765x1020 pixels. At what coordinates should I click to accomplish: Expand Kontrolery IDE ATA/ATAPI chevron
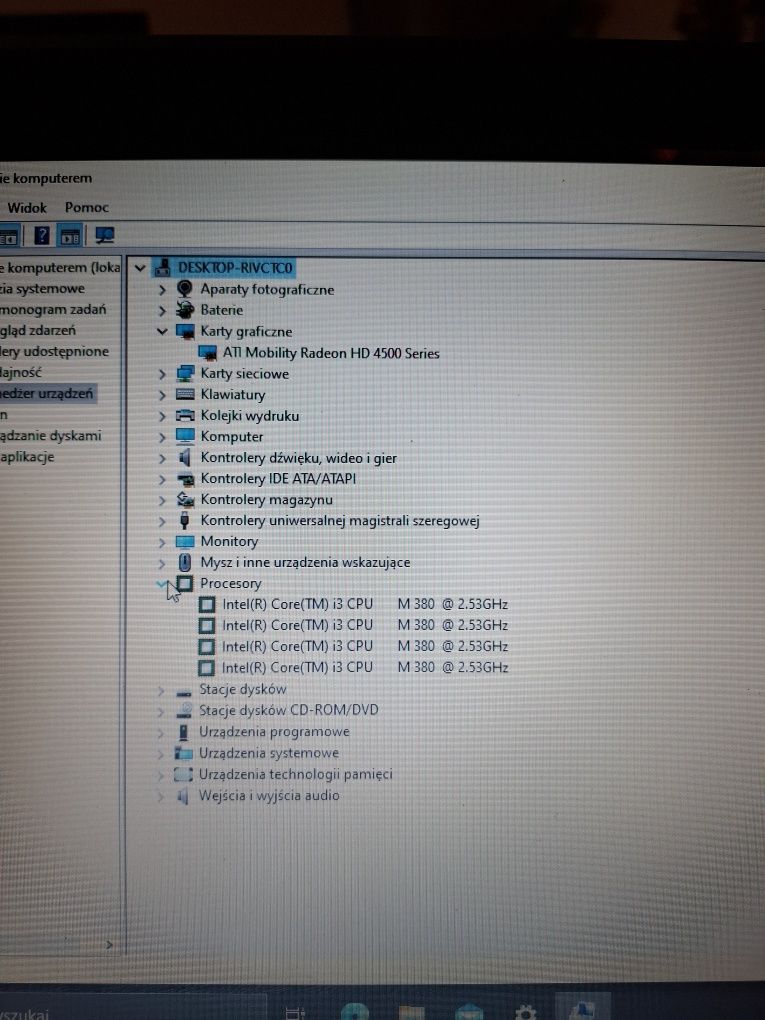[163, 479]
